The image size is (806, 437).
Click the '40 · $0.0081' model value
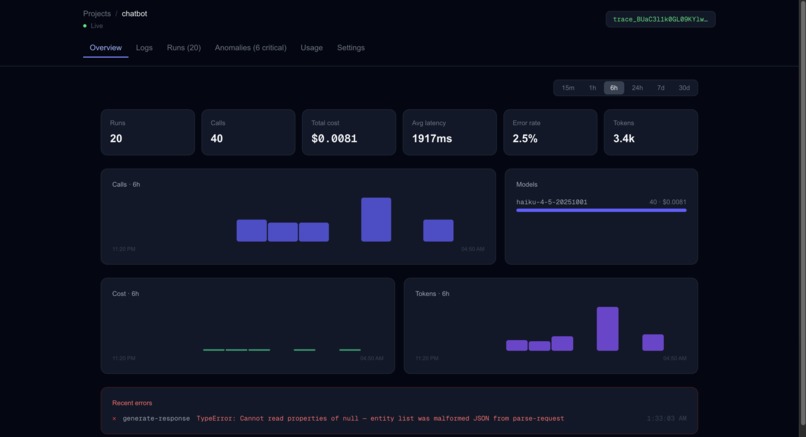point(668,202)
